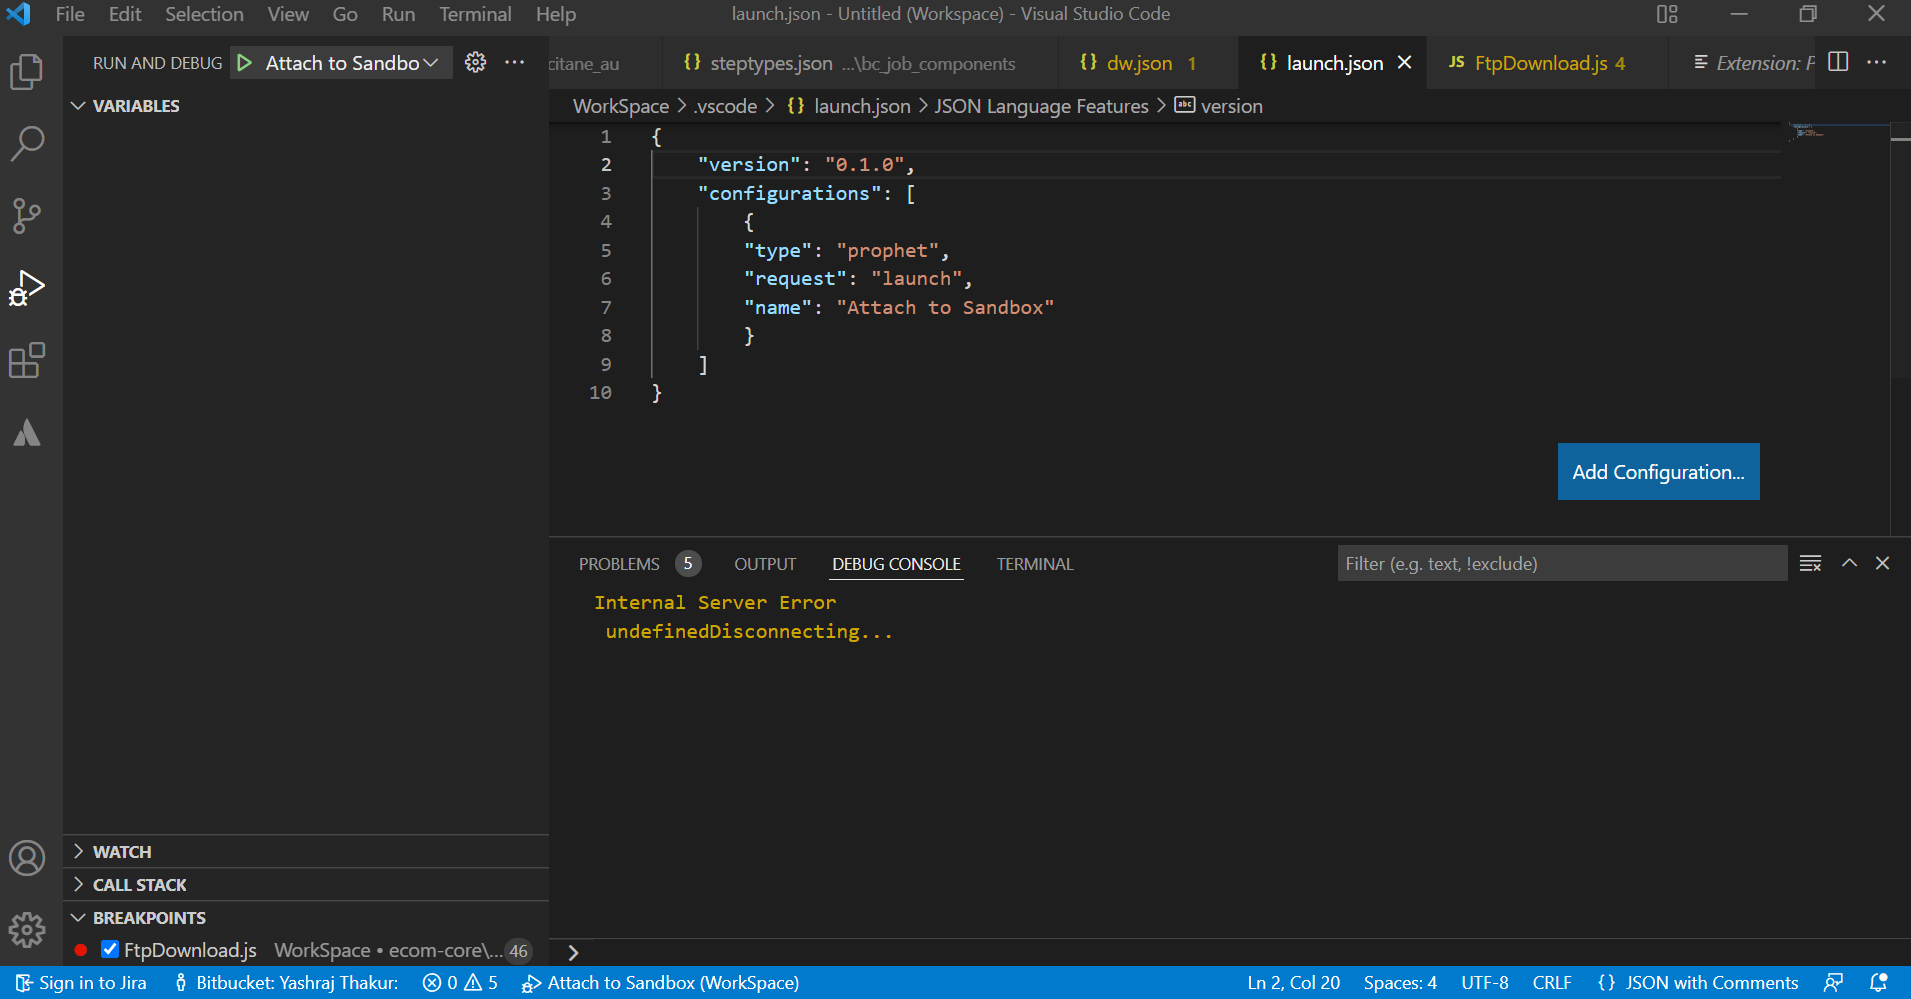Open the Accounts menu icon
The image size is (1911, 999).
[27, 858]
